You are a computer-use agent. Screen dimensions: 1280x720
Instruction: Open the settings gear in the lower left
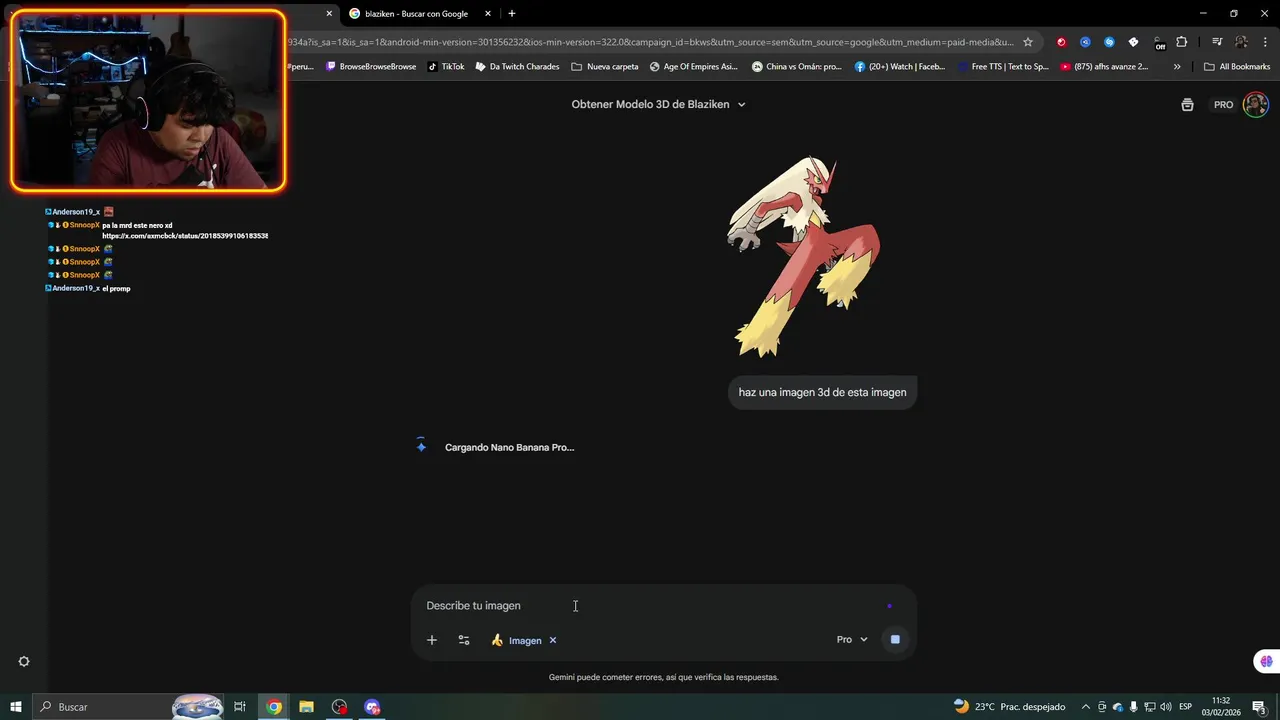coord(24,662)
